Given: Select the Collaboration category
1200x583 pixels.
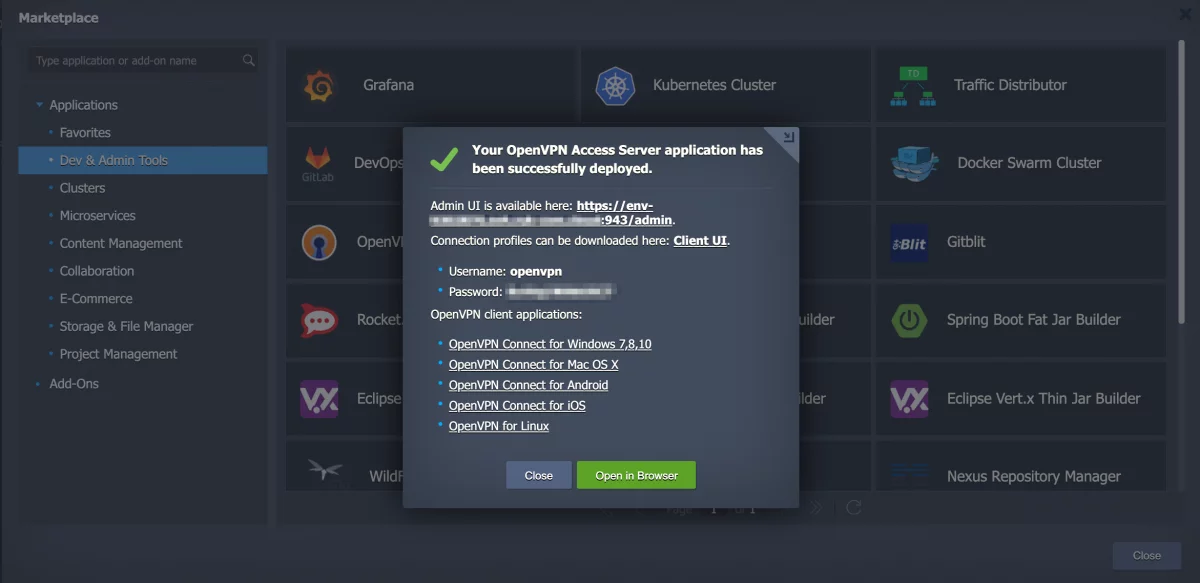Looking at the screenshot, I should (x=96, y=271).
